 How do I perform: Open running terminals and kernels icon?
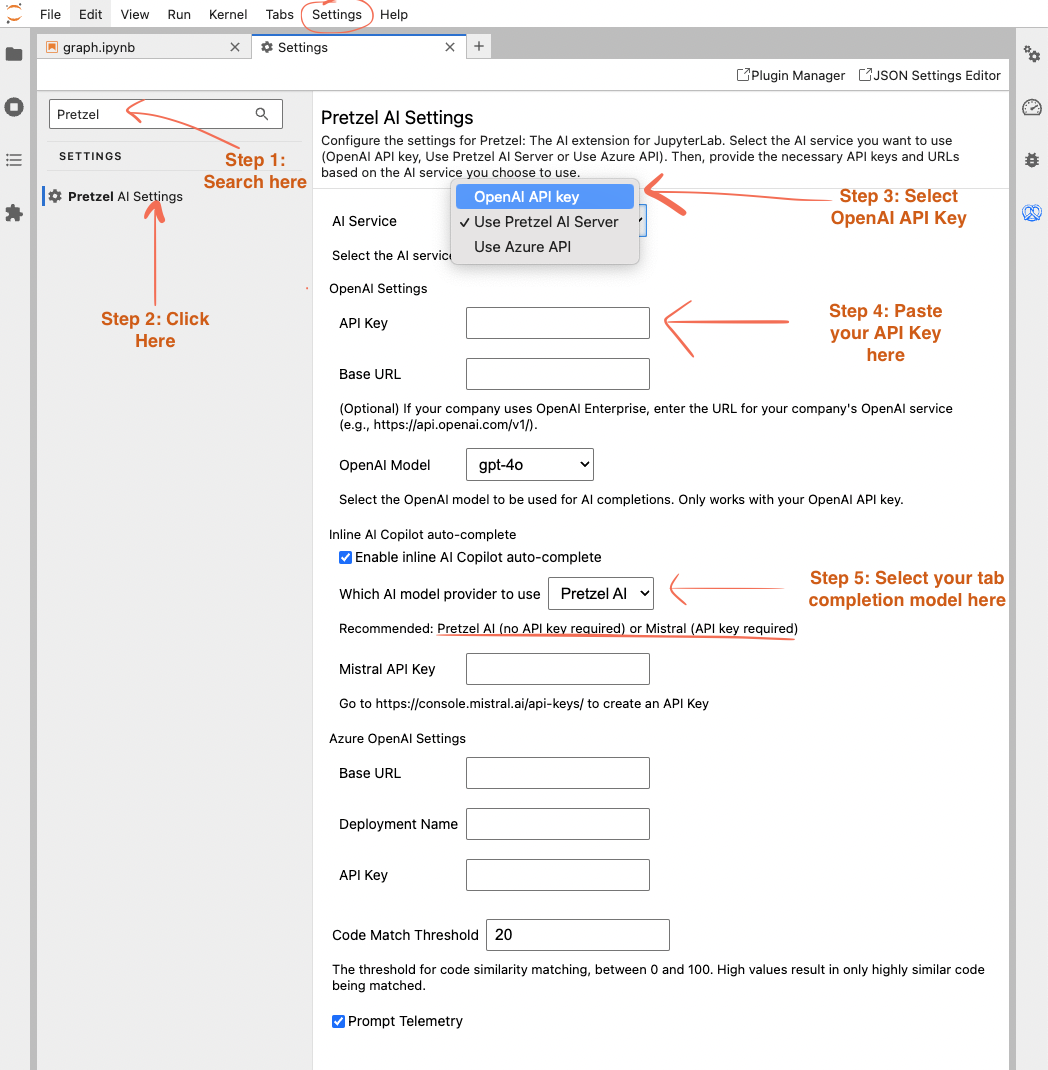click(x=14, y=107)
